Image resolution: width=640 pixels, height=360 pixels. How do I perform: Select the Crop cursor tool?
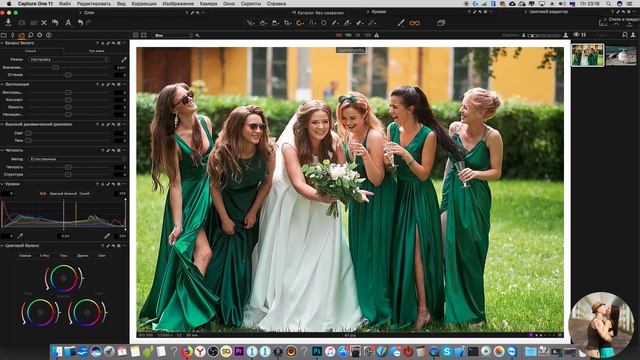(287, 23)
